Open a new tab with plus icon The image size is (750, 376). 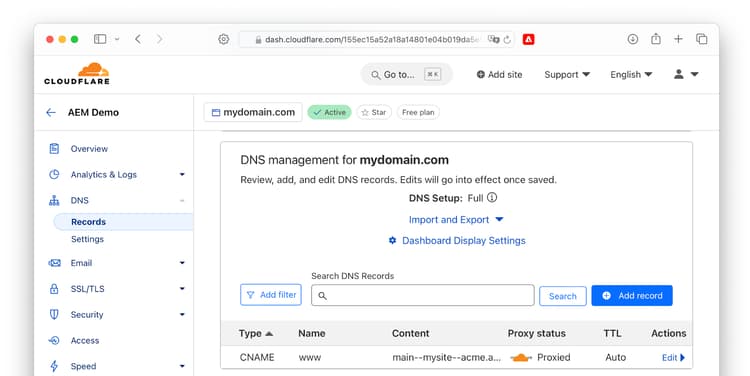tap(678, 39)
